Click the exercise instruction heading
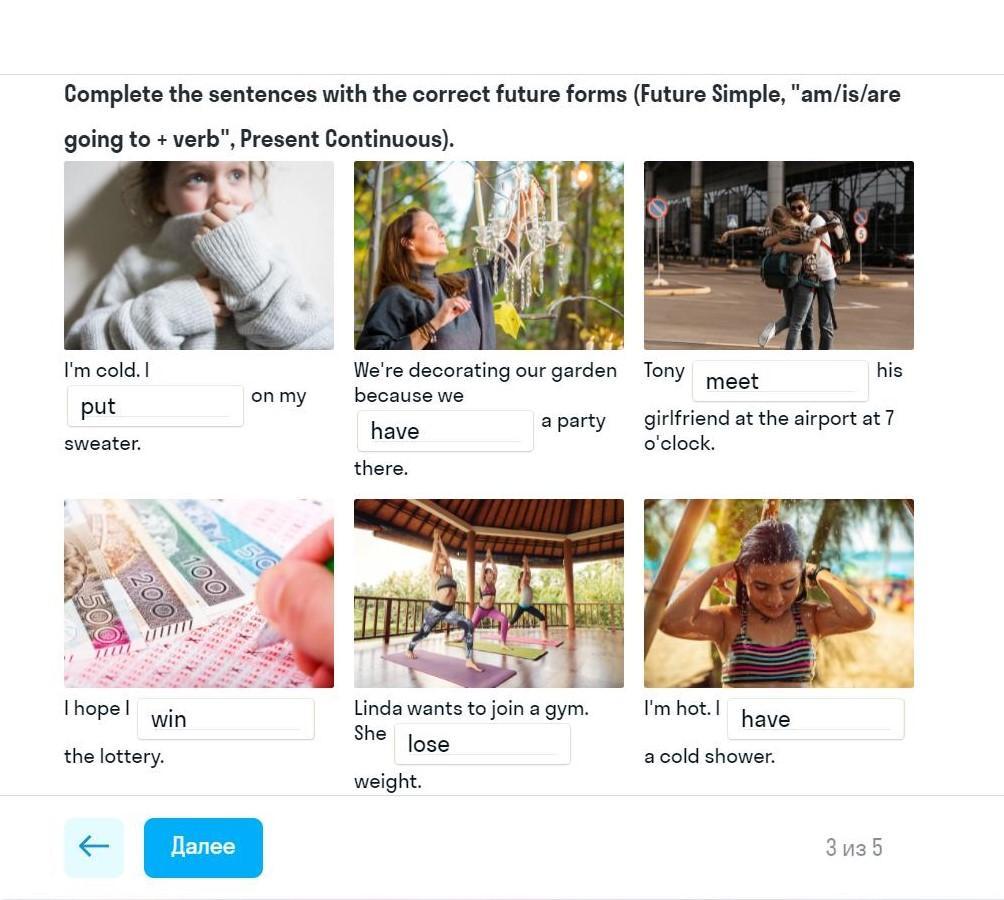Screen dimensions: 1004x900 pos(482,116)
